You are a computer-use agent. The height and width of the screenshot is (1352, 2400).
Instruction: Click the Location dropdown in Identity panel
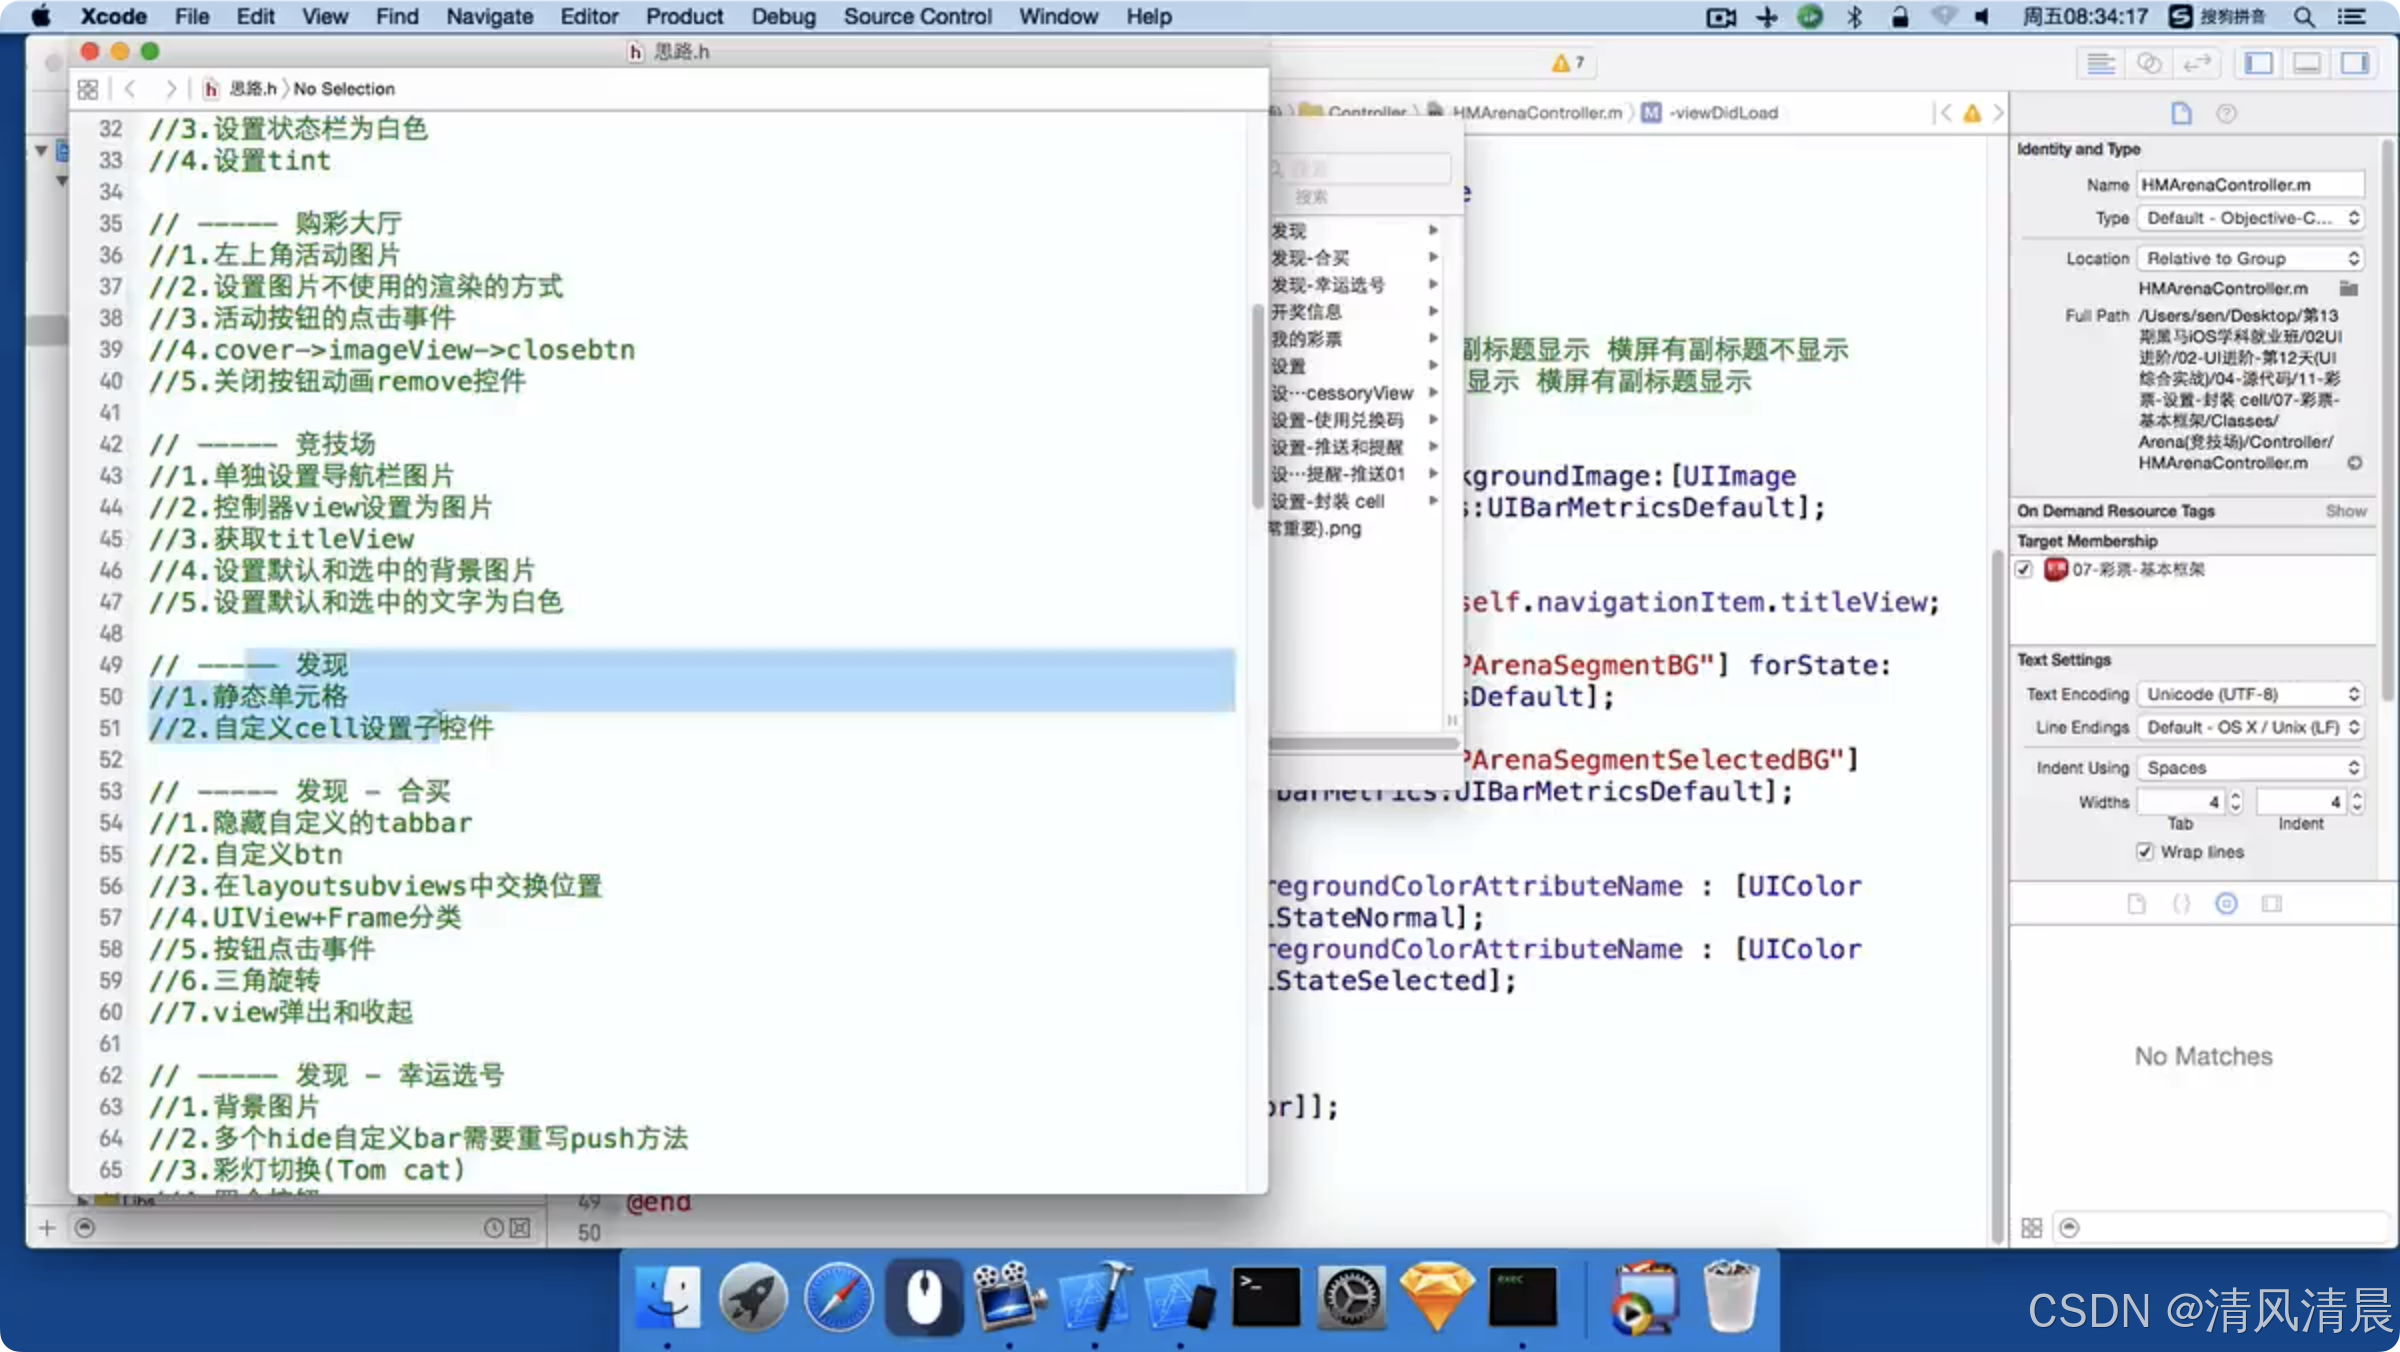(2250, 257)
